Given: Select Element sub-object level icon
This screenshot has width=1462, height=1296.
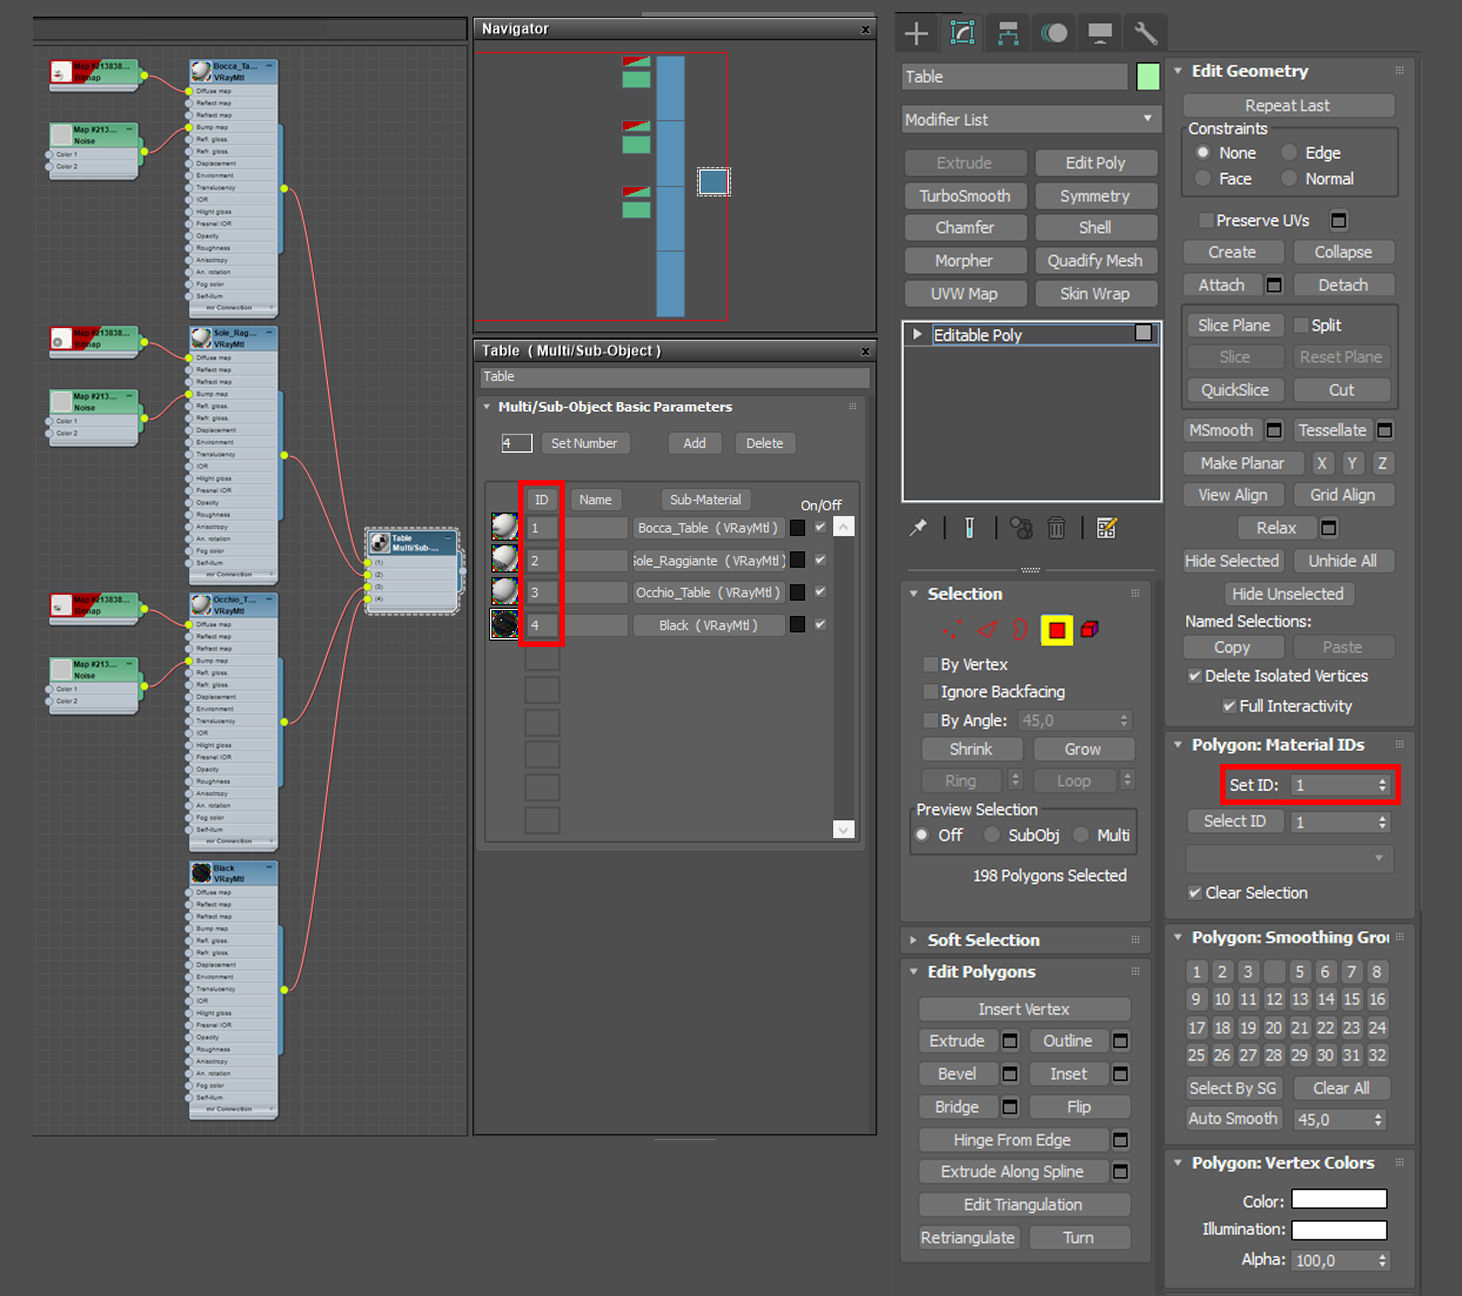Looking at the screenshot, I should [x=1090, y=630].
